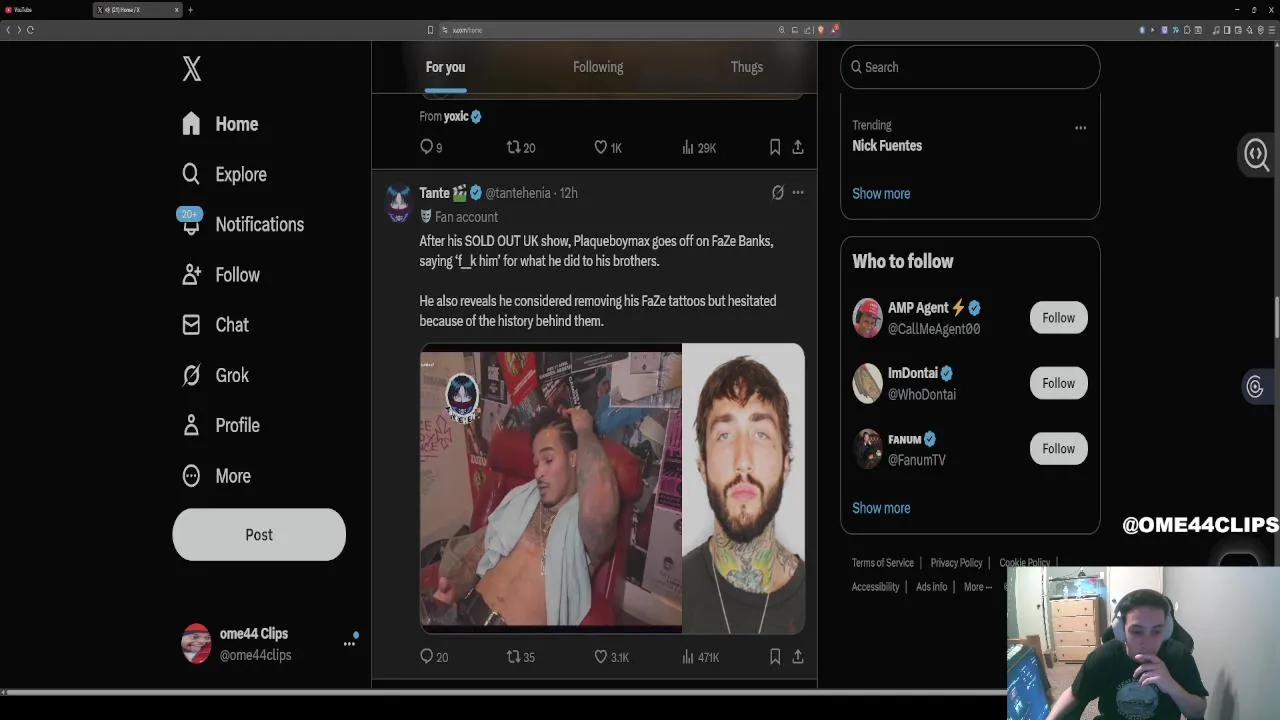
Task: Click the browser back arrow
Action: 7,30
